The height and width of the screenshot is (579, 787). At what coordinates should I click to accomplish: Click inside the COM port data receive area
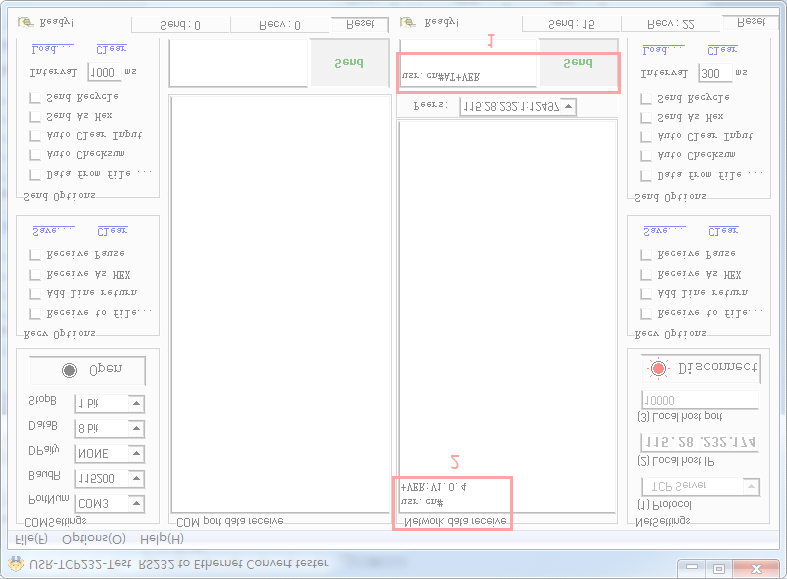pos(280,304)
